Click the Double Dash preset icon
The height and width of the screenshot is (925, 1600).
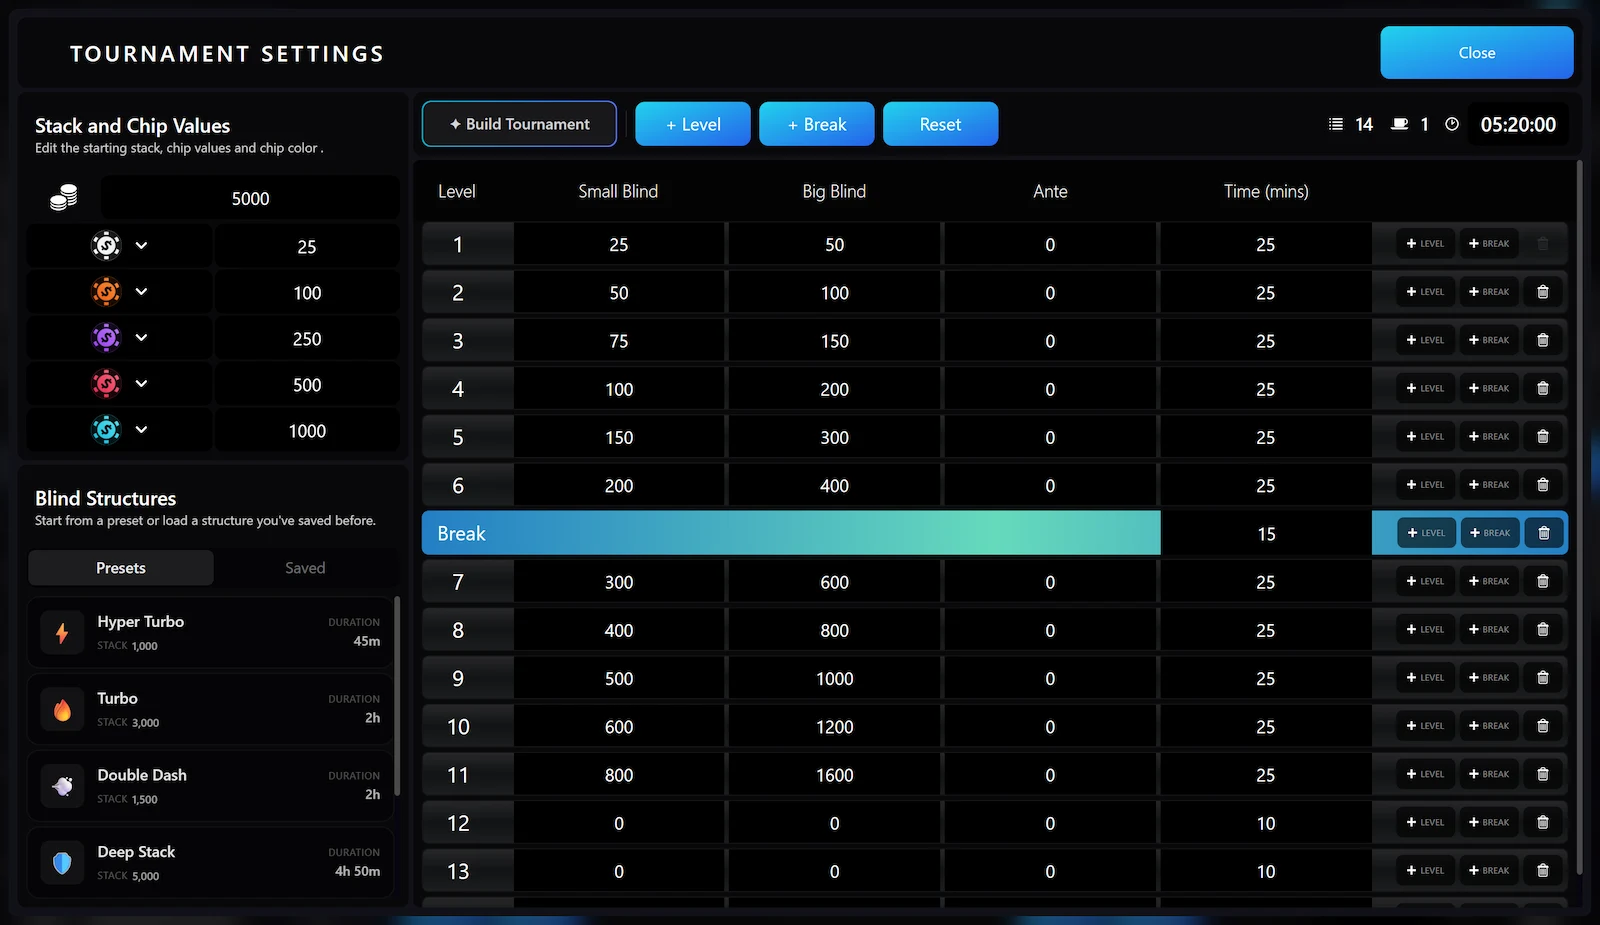[x=62, y=786]
